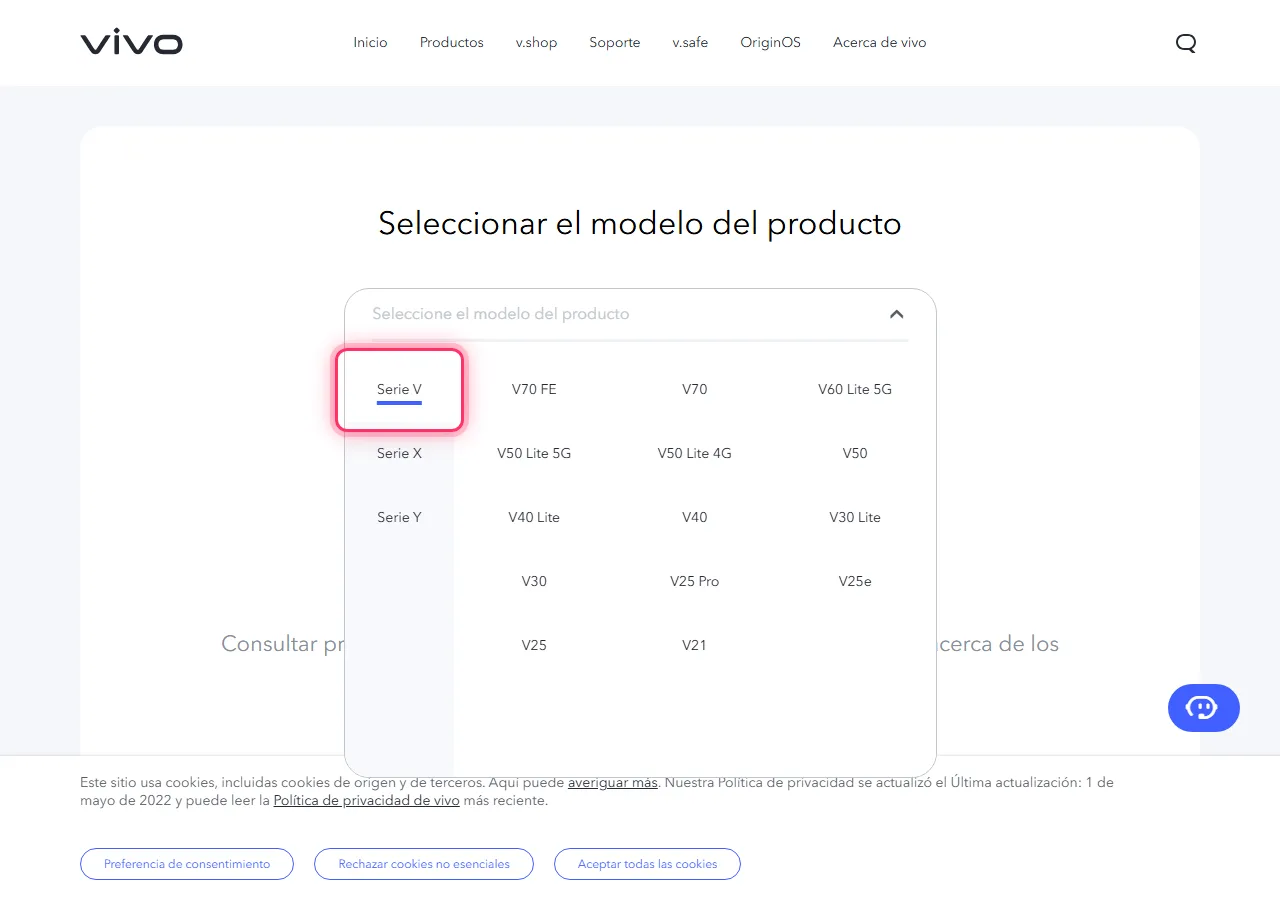The height and width of the screenshot is (900, 1280).
Task: Open the averiguar más link
Action: coord(613,783)
